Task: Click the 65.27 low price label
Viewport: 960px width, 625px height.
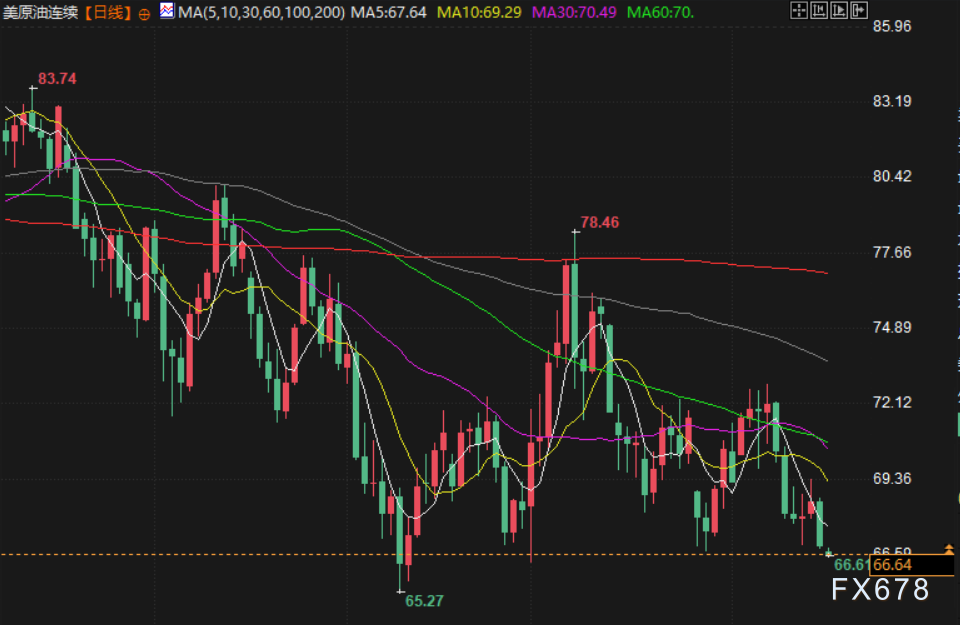Action: pos(424,600)
